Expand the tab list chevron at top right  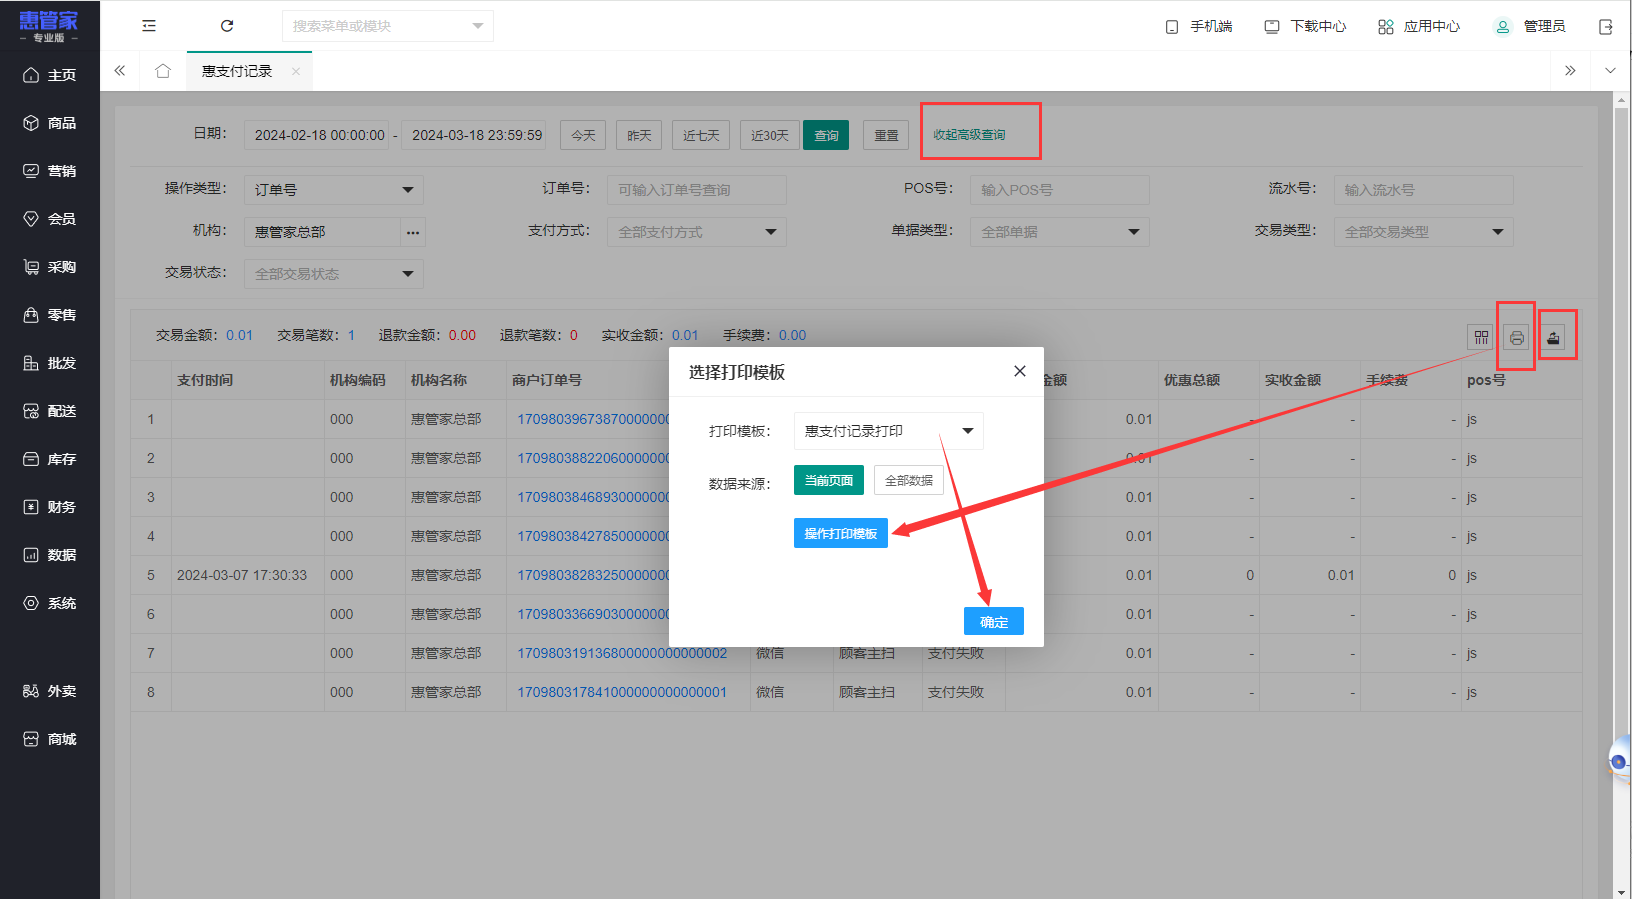pos(1610,71)
